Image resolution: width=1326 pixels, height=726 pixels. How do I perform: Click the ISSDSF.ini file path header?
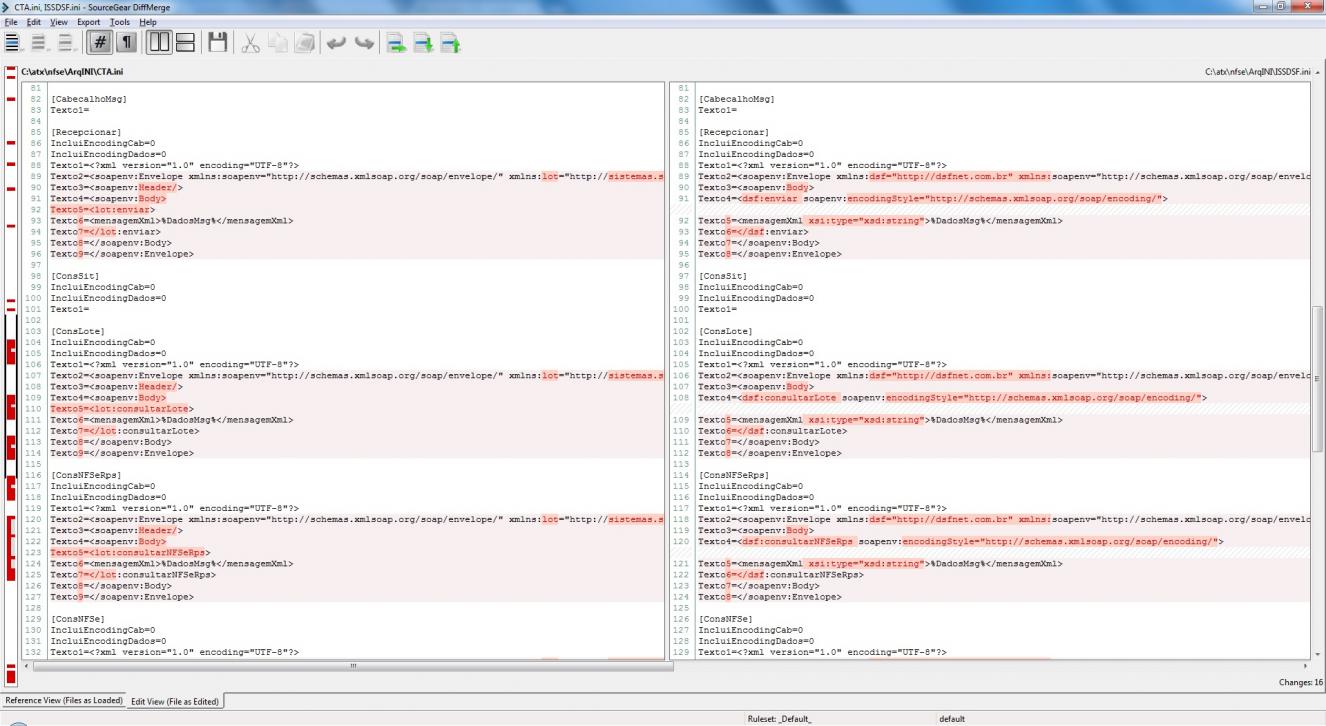[1258, 72]
